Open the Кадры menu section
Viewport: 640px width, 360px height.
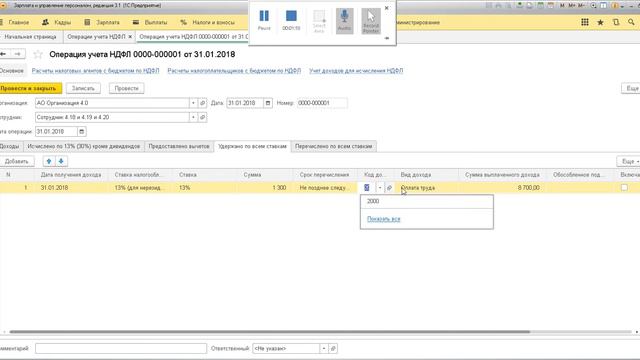57,22
